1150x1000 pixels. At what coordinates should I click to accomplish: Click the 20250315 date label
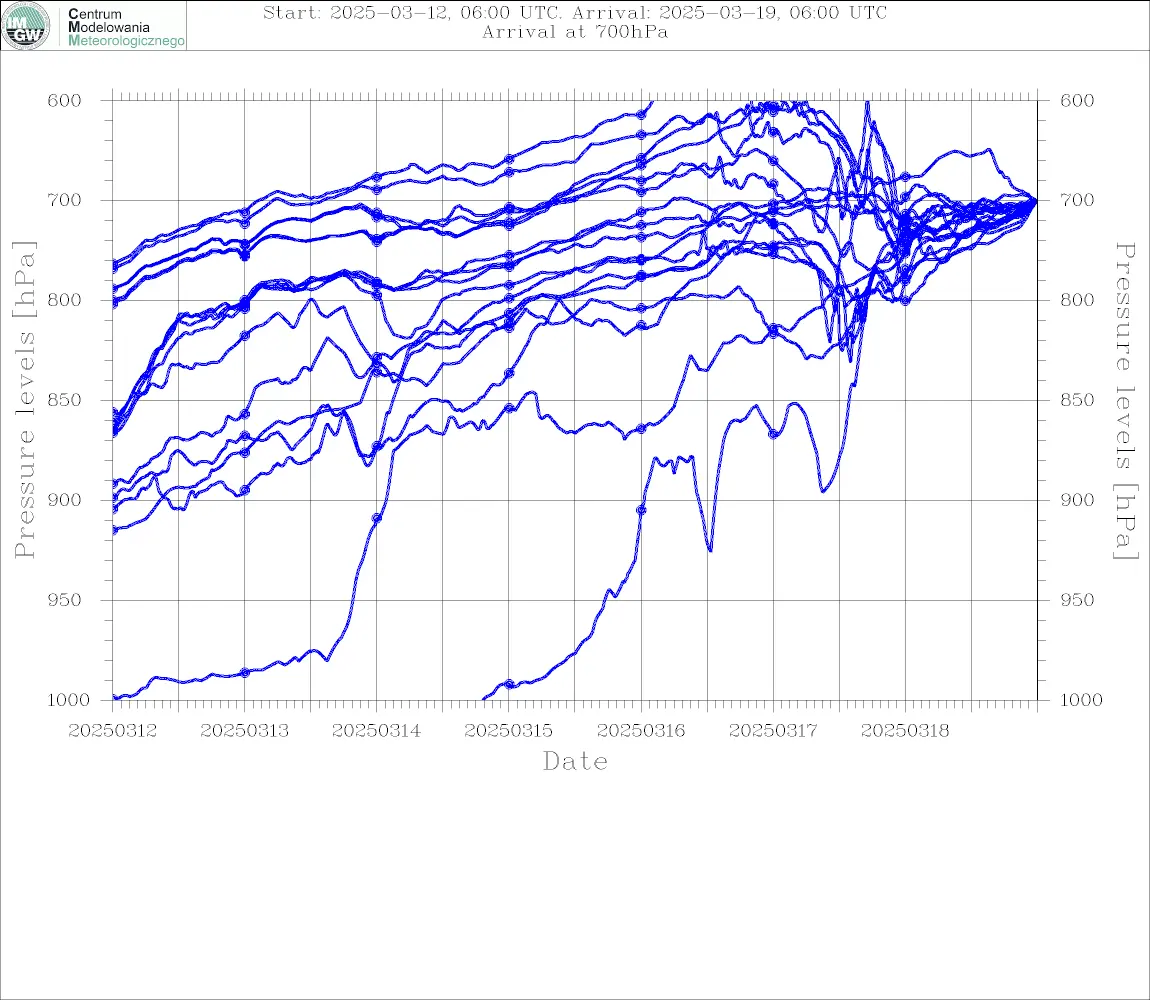[509, 731]
